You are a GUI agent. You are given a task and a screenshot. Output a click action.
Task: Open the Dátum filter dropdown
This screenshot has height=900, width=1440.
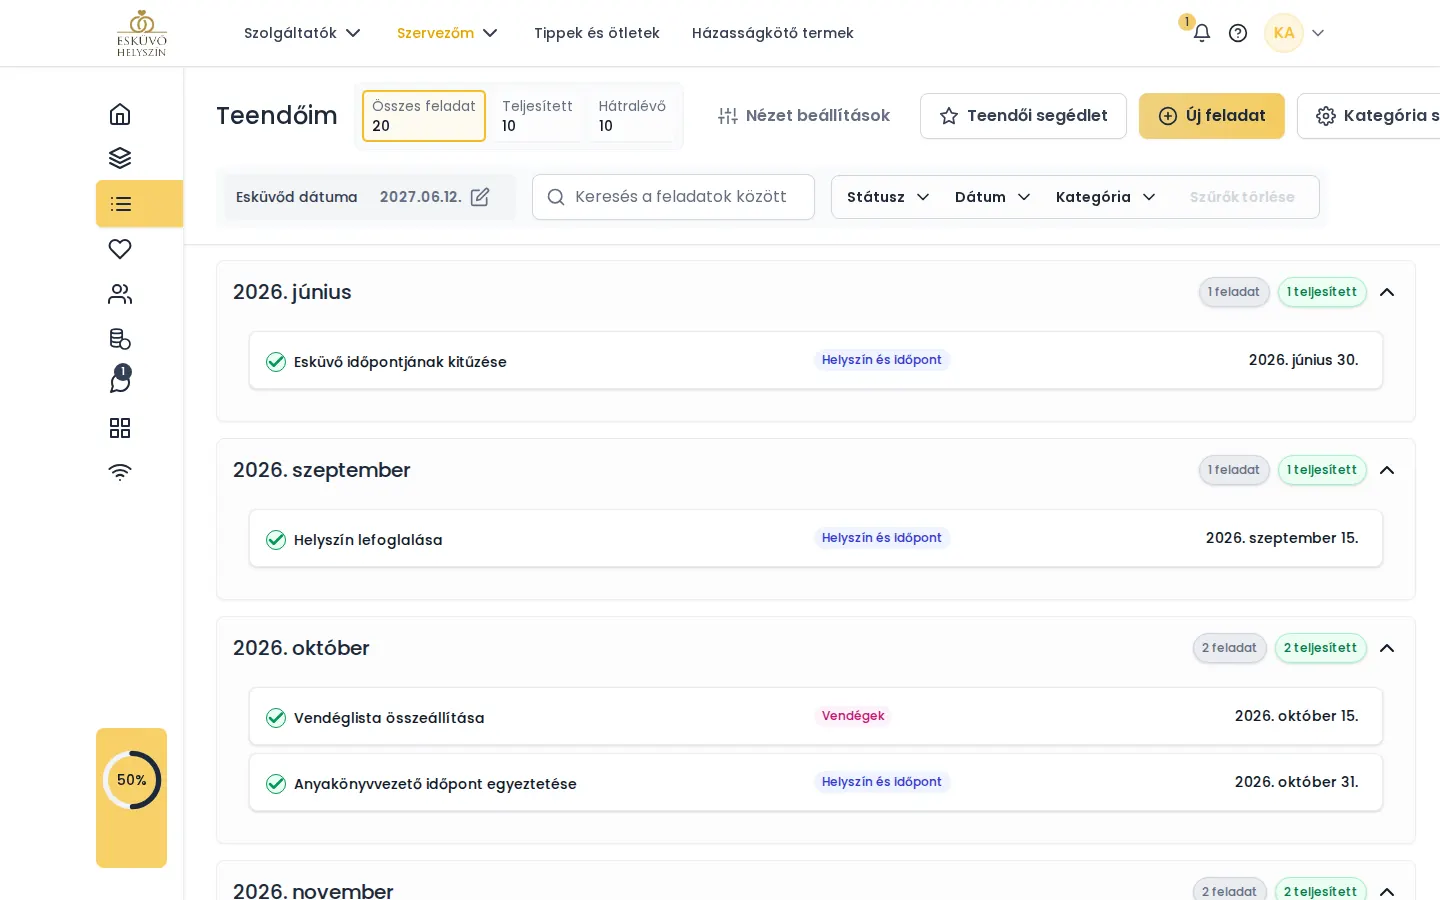coord(992,197)
